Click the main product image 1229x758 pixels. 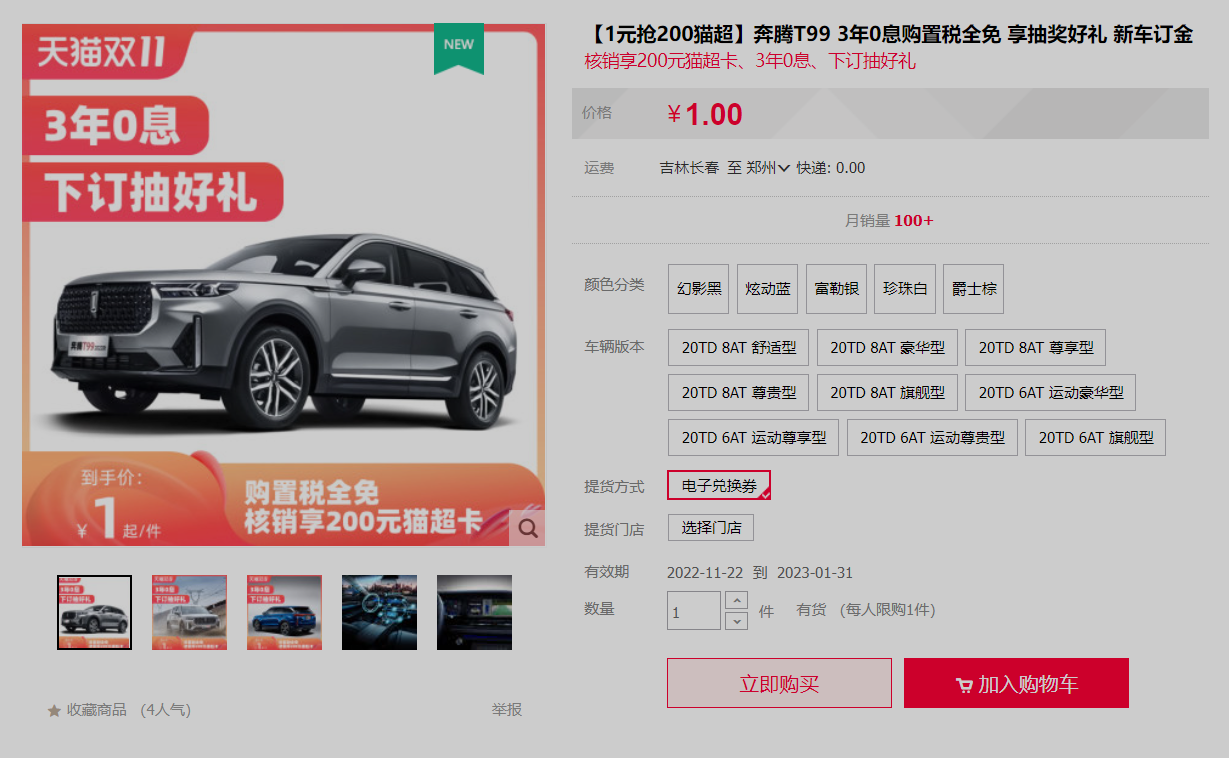[x=283, y=285]
